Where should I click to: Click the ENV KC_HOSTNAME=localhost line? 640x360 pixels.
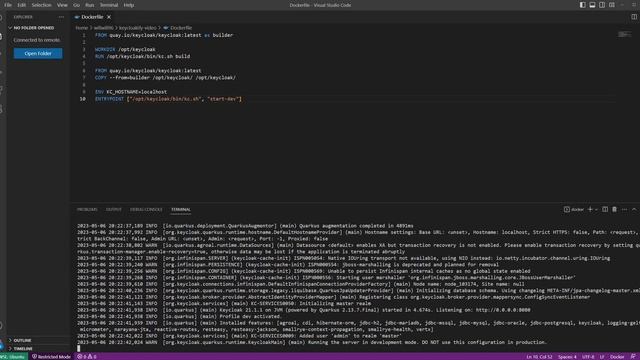click(131, 92)
